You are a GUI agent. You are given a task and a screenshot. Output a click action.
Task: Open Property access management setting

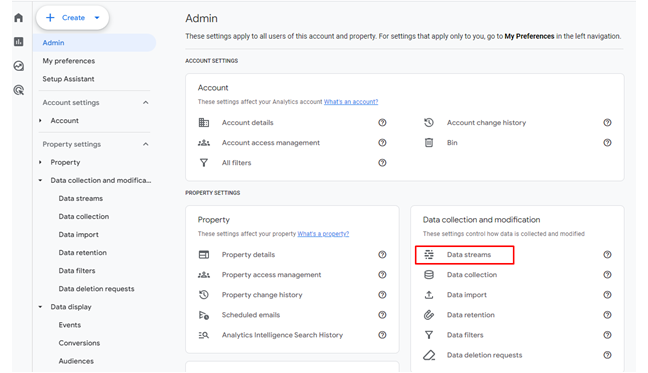pos(271,275)
